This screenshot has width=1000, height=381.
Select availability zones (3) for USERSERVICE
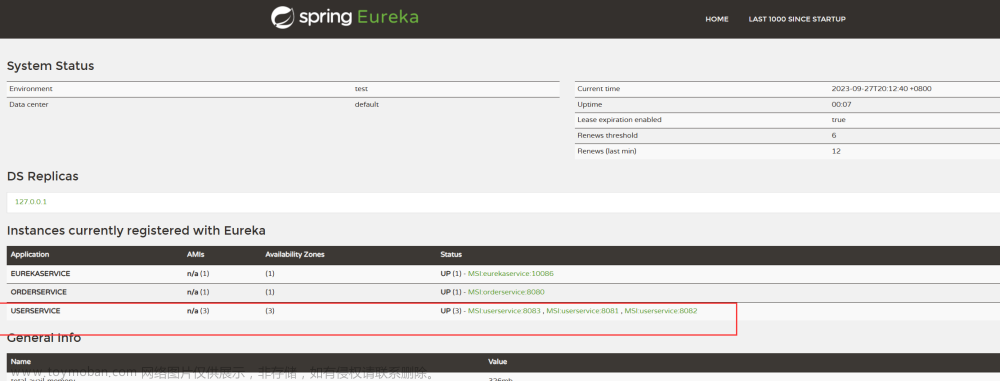[270, 311]
